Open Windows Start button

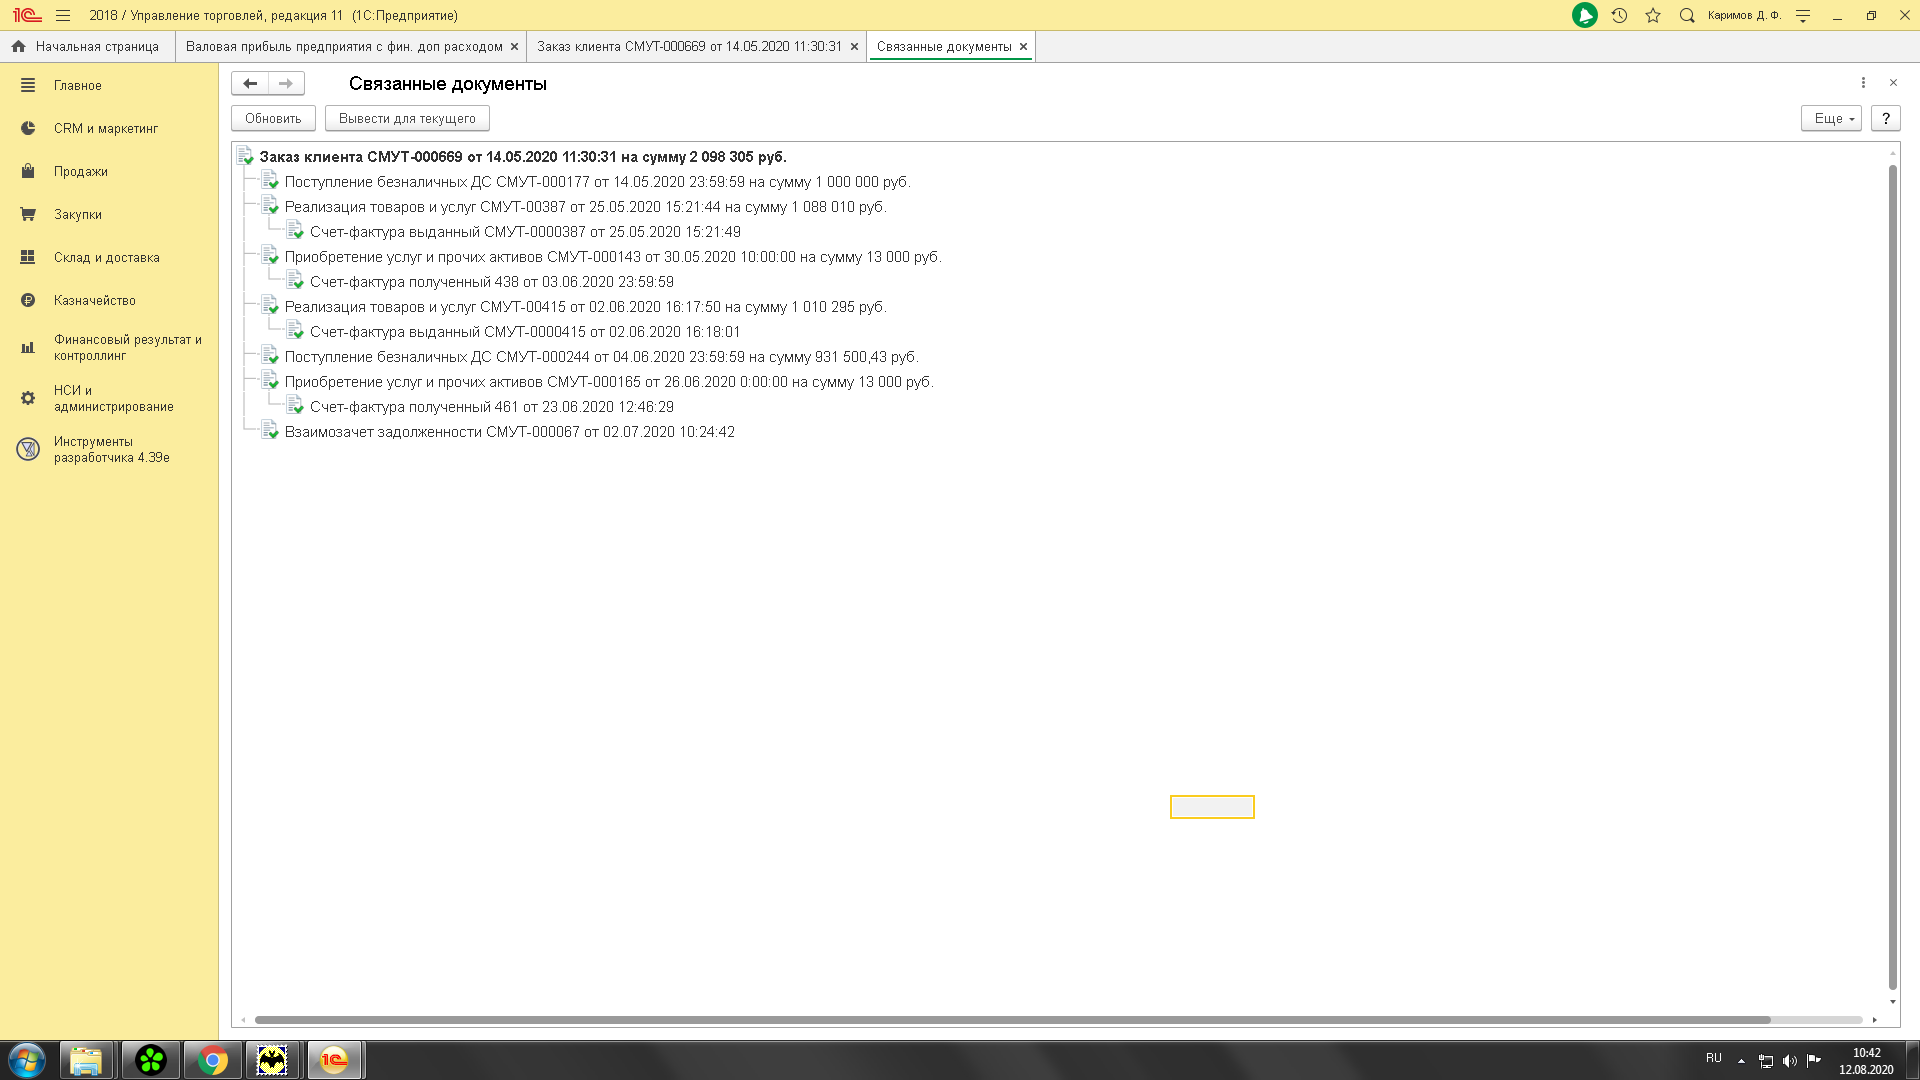[x=27, y=1060]
